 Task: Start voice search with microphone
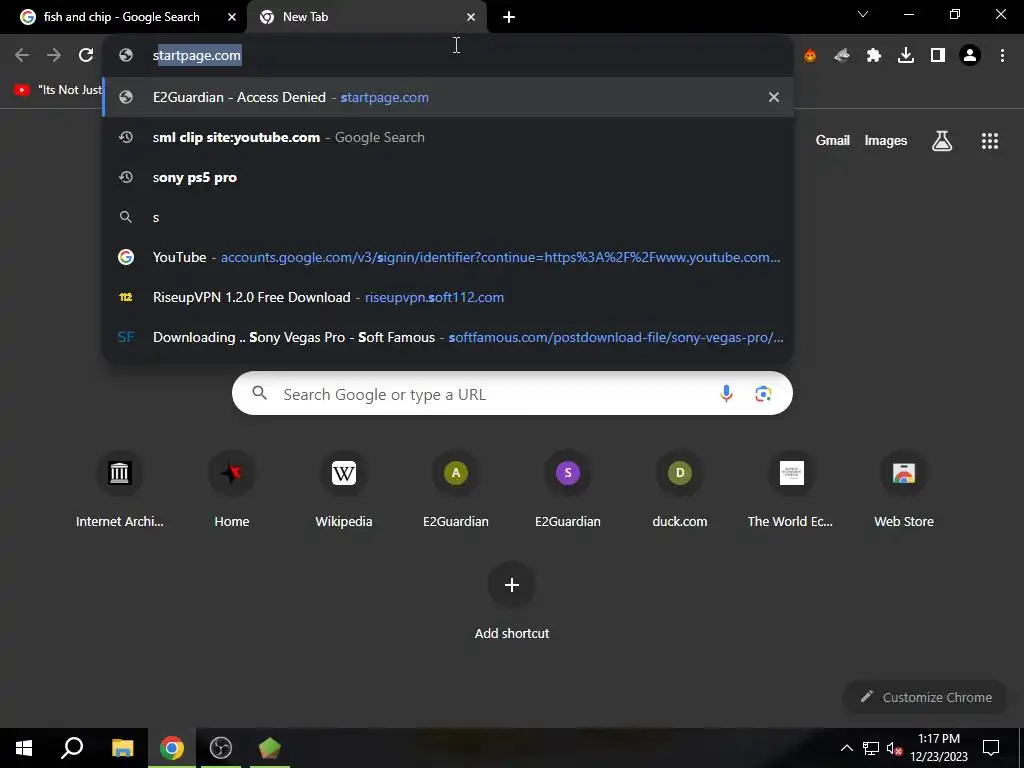[726, 394]
